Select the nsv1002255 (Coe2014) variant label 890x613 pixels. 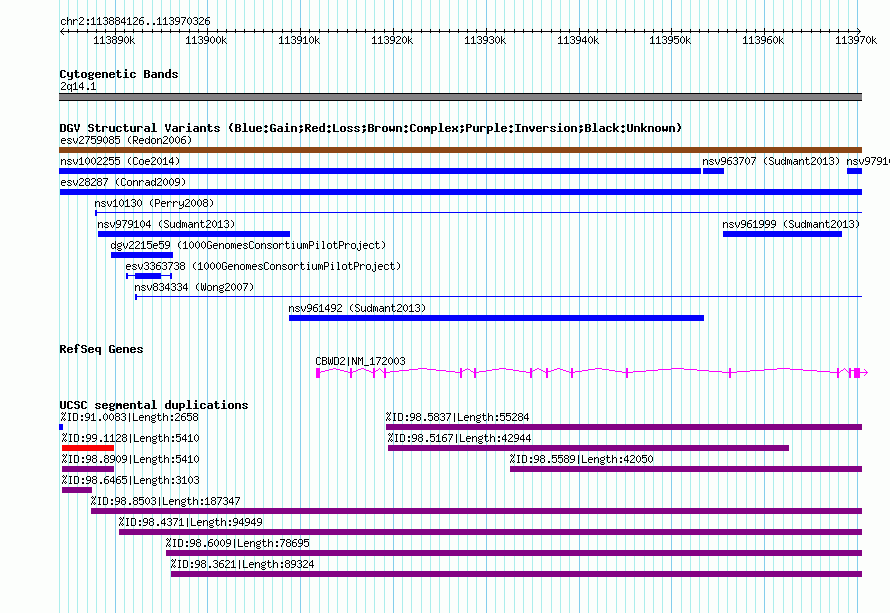point(120,161)
